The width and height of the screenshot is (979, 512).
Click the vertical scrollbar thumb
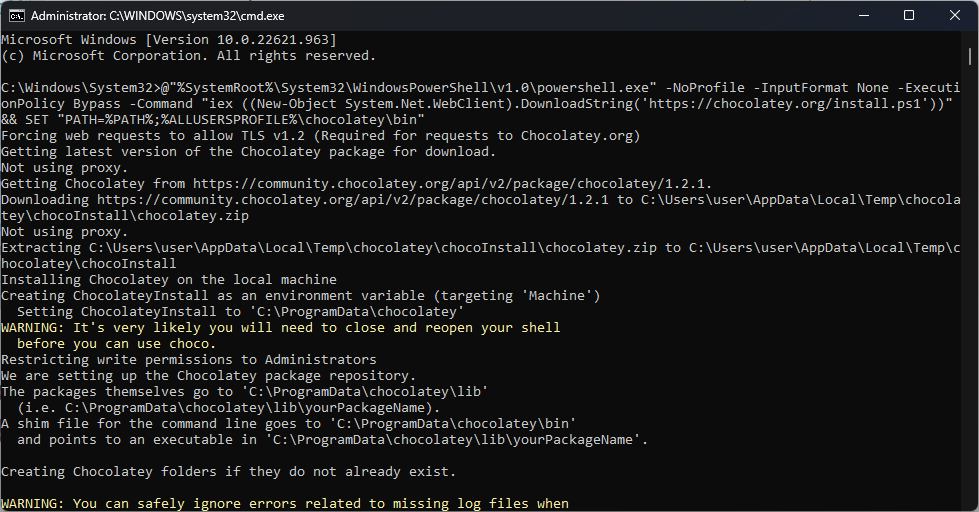click(x=970, y=56)
